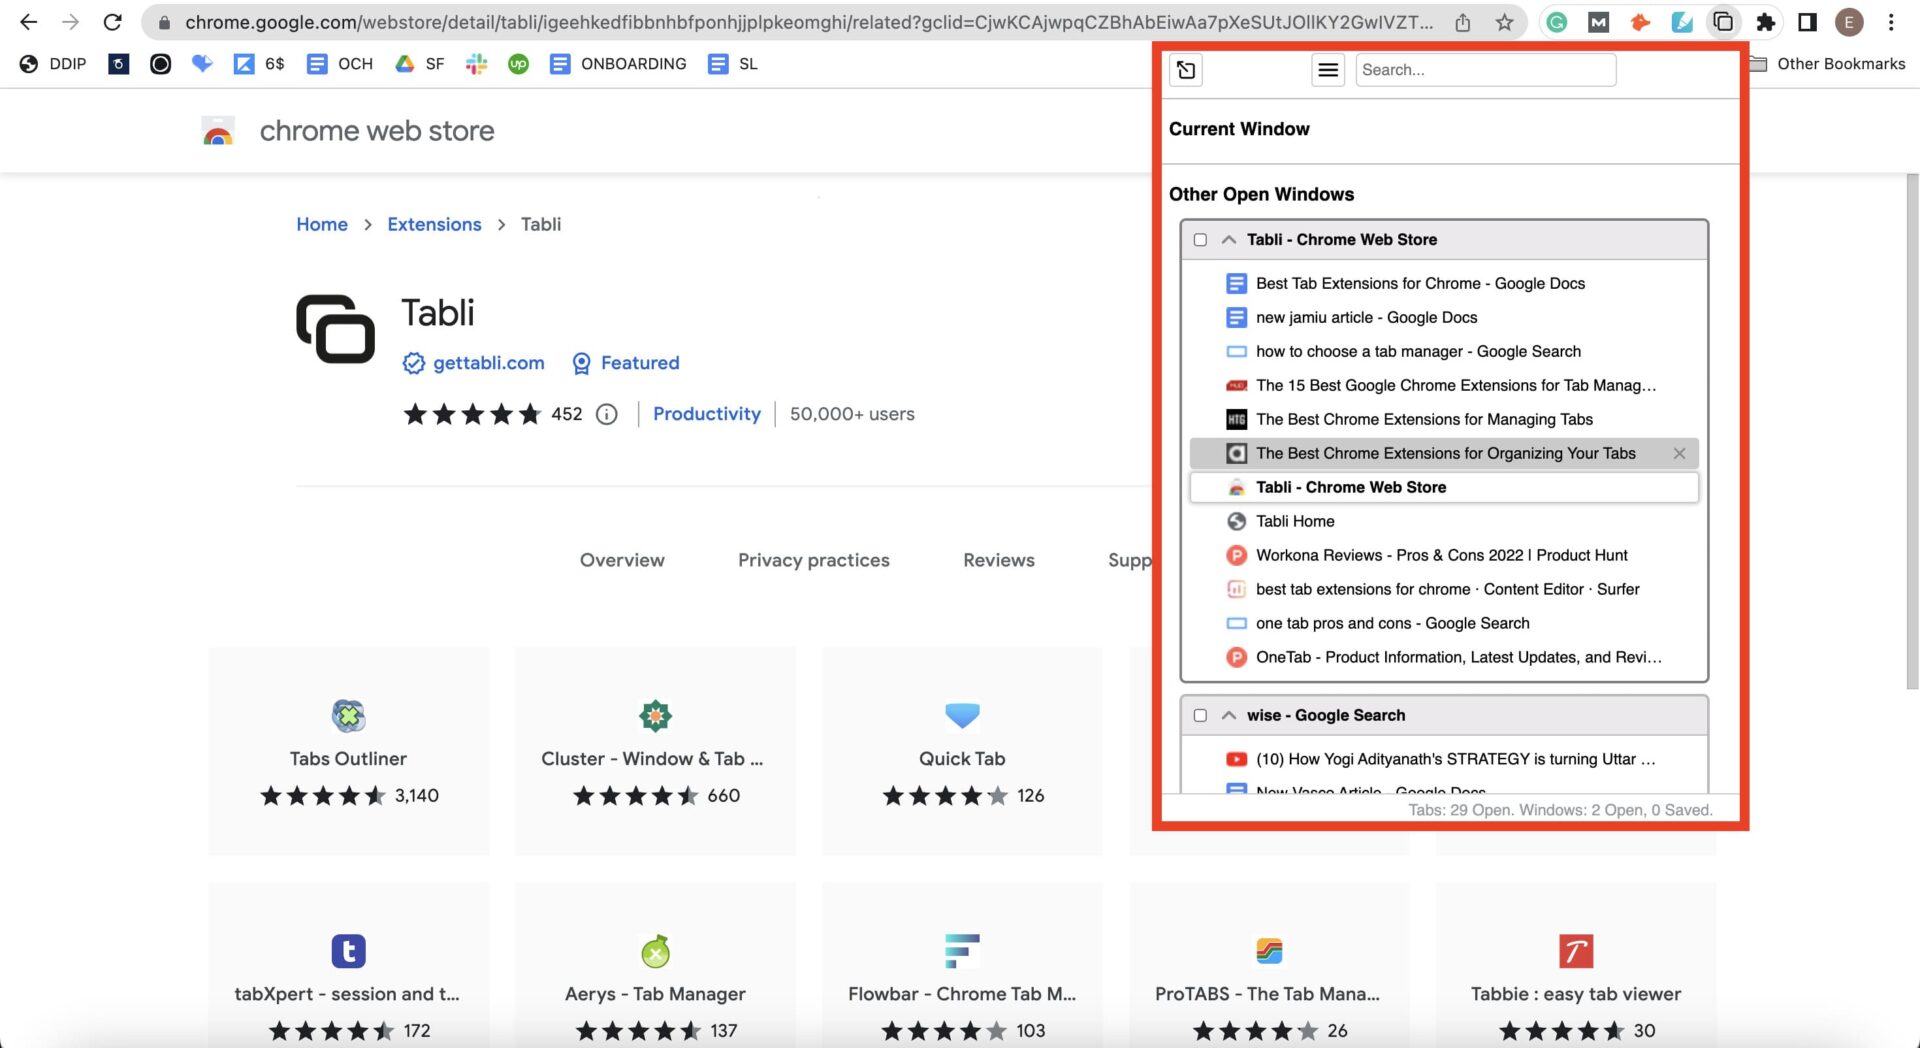Open the Tabli hamburger menu
This screenshot has height=1048, width=1920.
[1328, 70]
